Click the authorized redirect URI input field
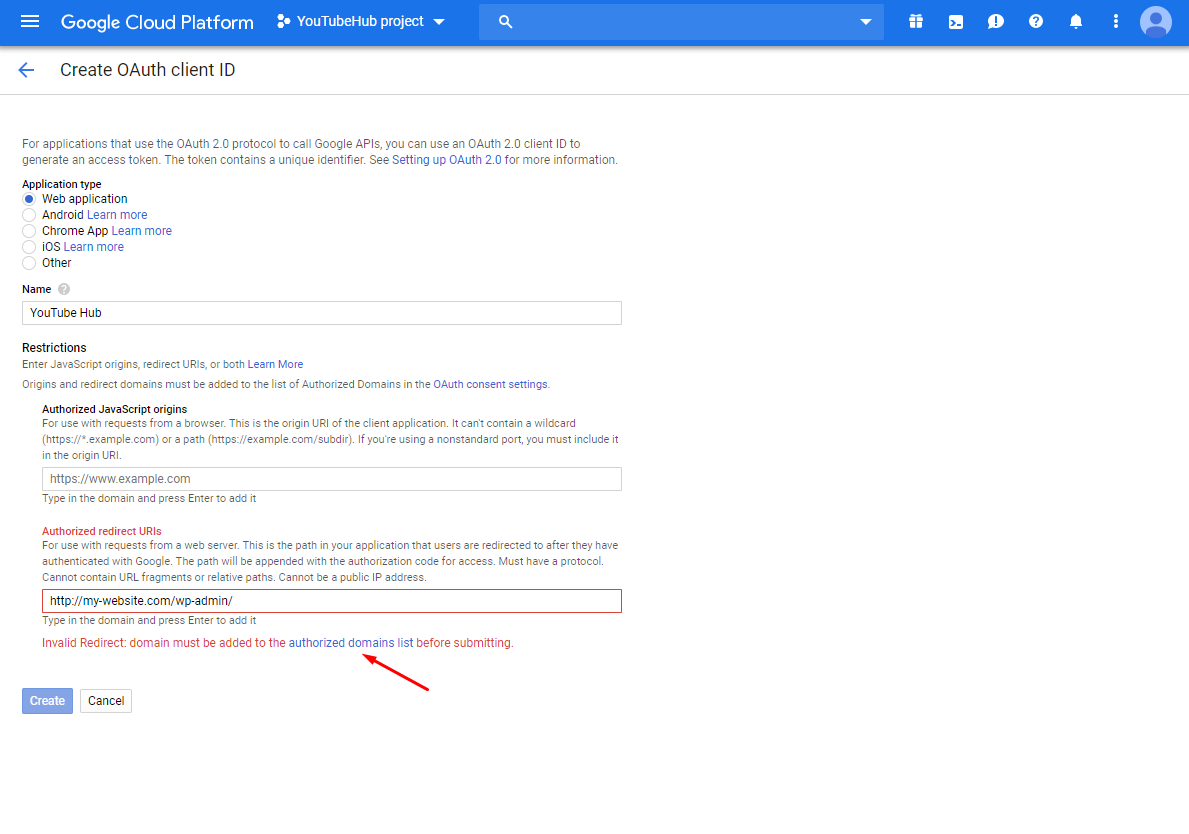The image size is (1189, 834). (x=331, y=600)
